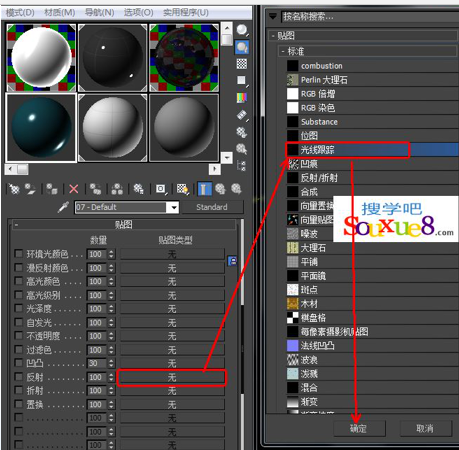Open the 实用程序(U) menu
The image size is (459, 450).
(x=186, y=13)
